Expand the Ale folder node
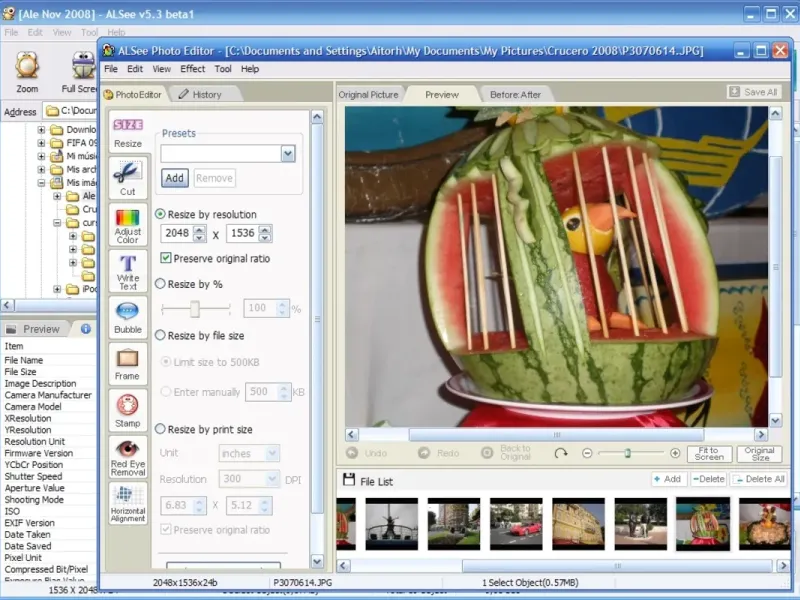The width and height of the screenshot is (800, 600). coord(57,196)
